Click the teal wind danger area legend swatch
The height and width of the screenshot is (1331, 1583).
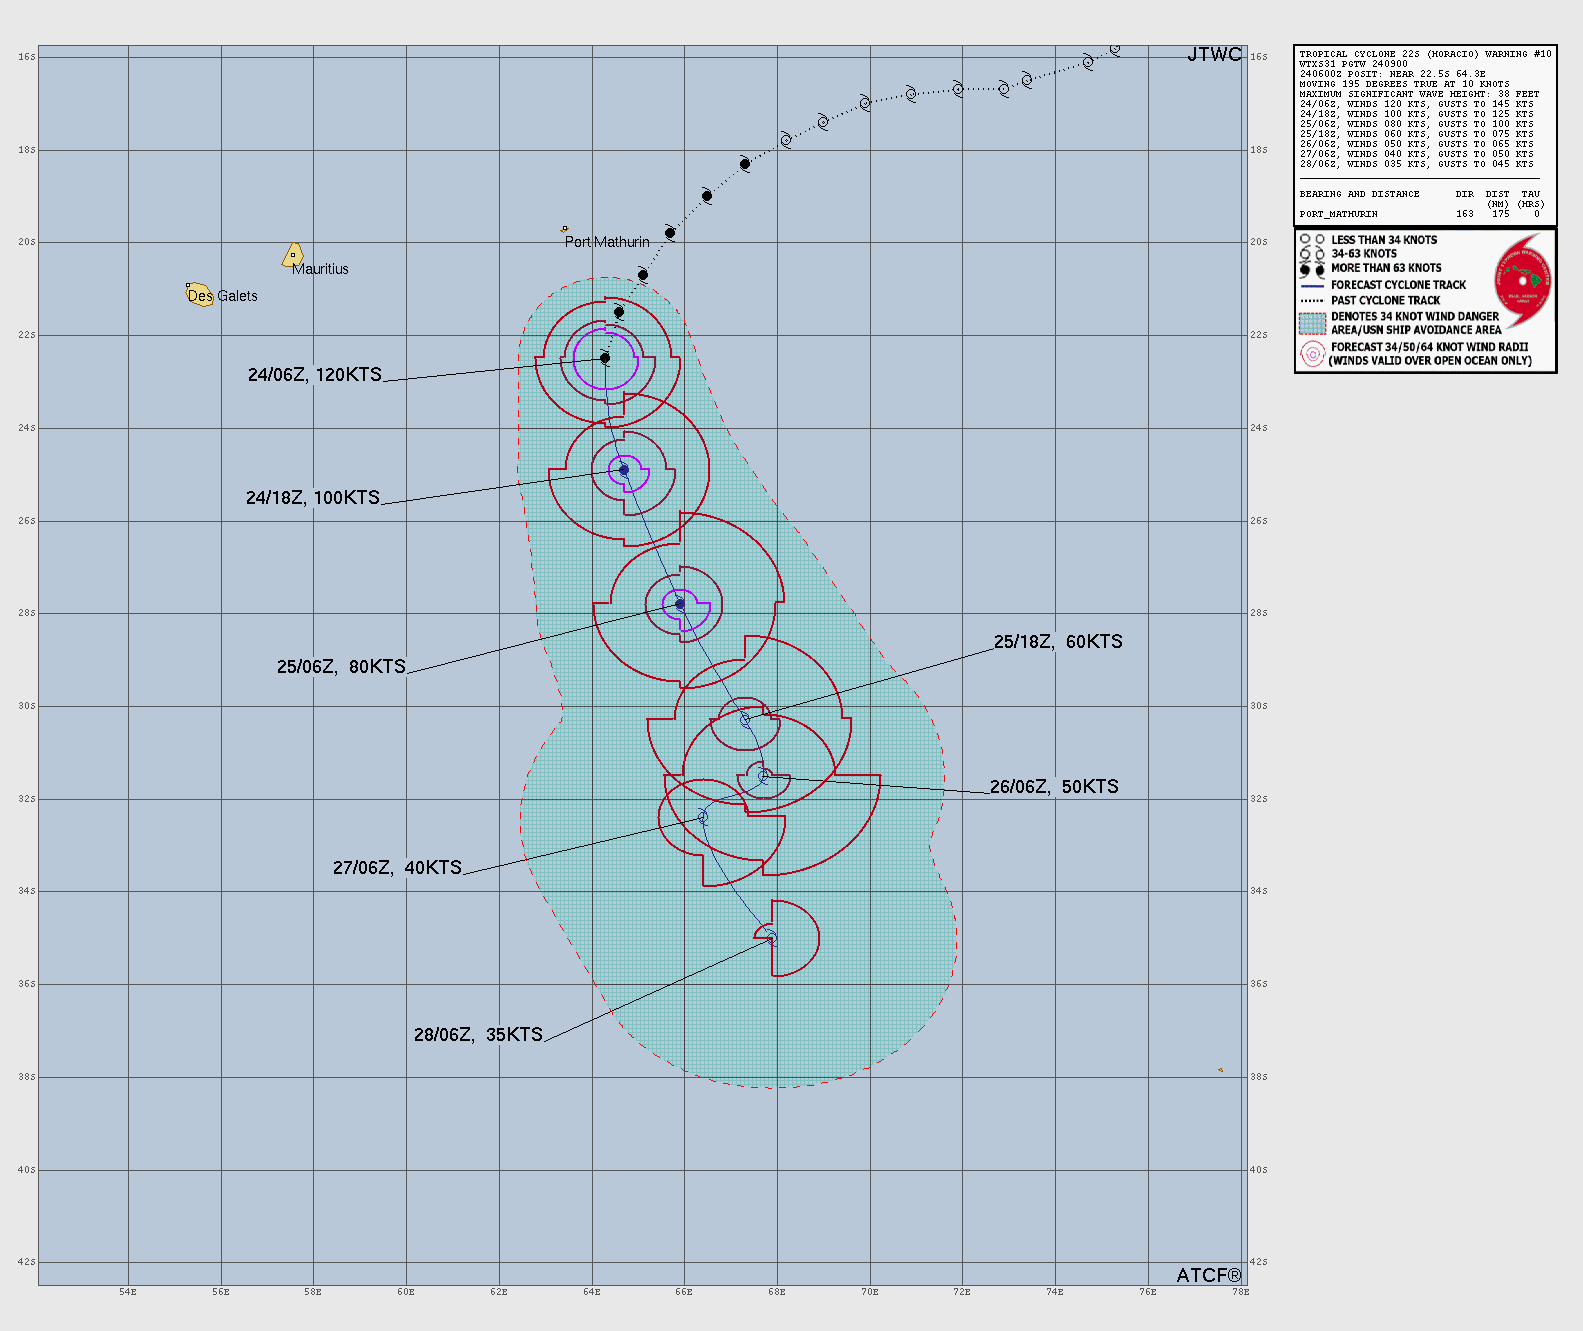(1312, 323)
